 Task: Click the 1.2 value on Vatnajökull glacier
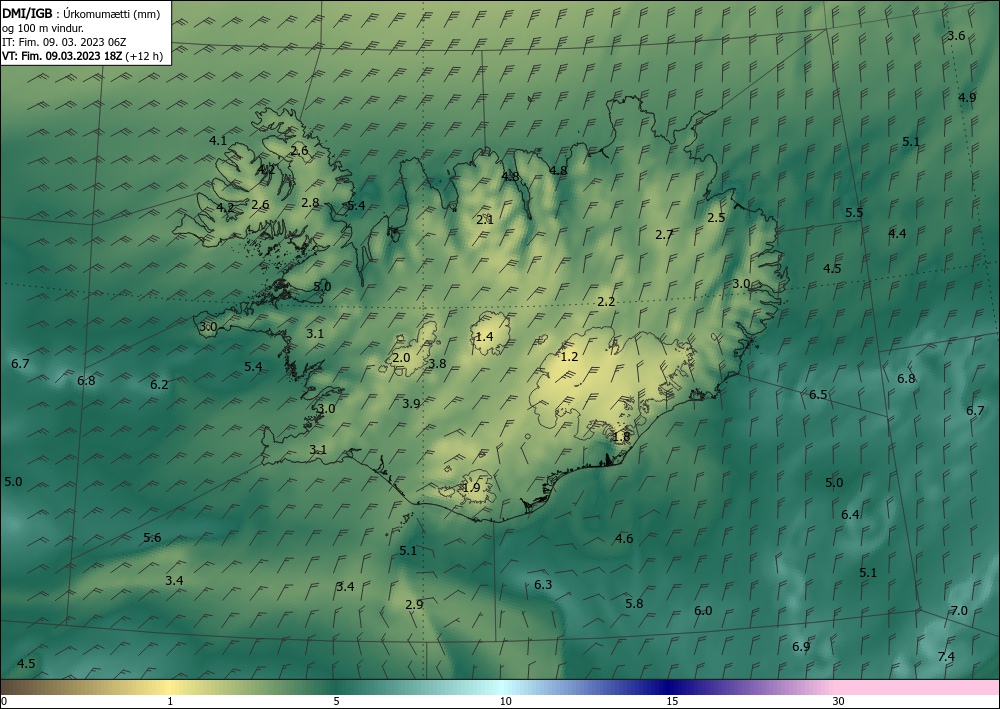point(569,356)
